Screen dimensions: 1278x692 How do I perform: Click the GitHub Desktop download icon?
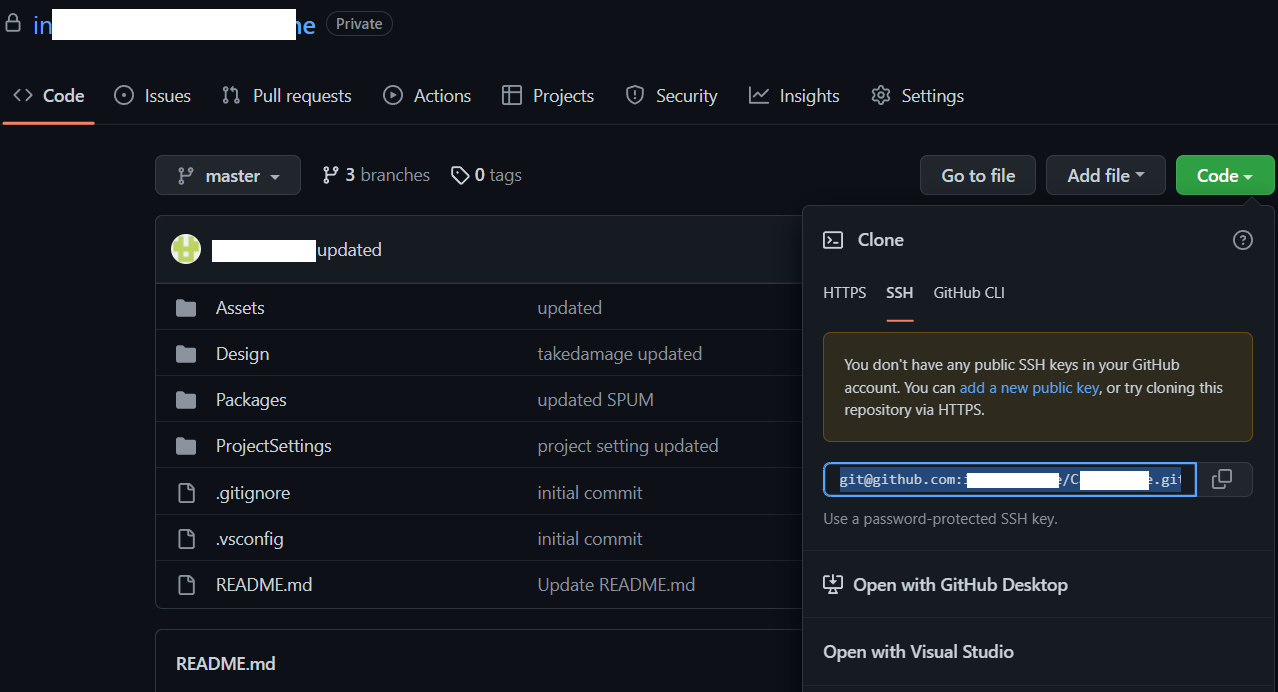(x=833, y=584)
